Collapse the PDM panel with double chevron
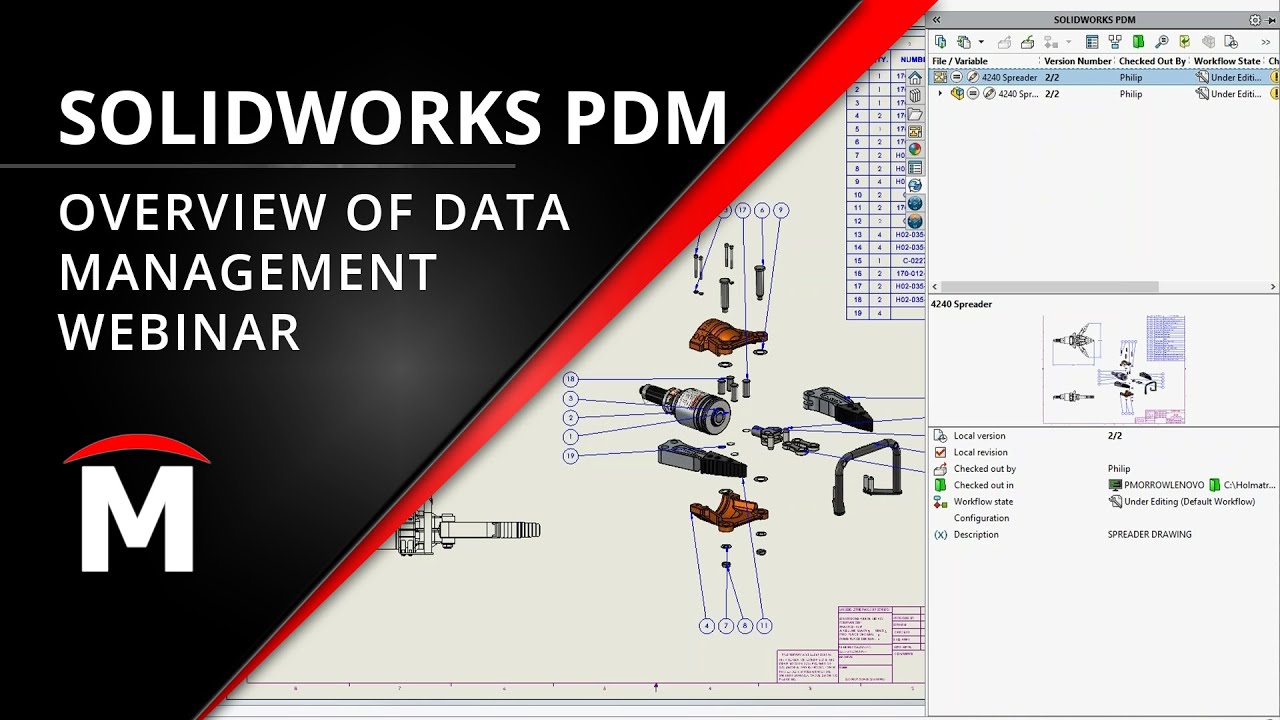This screenshot has height=720, width=1280. click(937, 20)
